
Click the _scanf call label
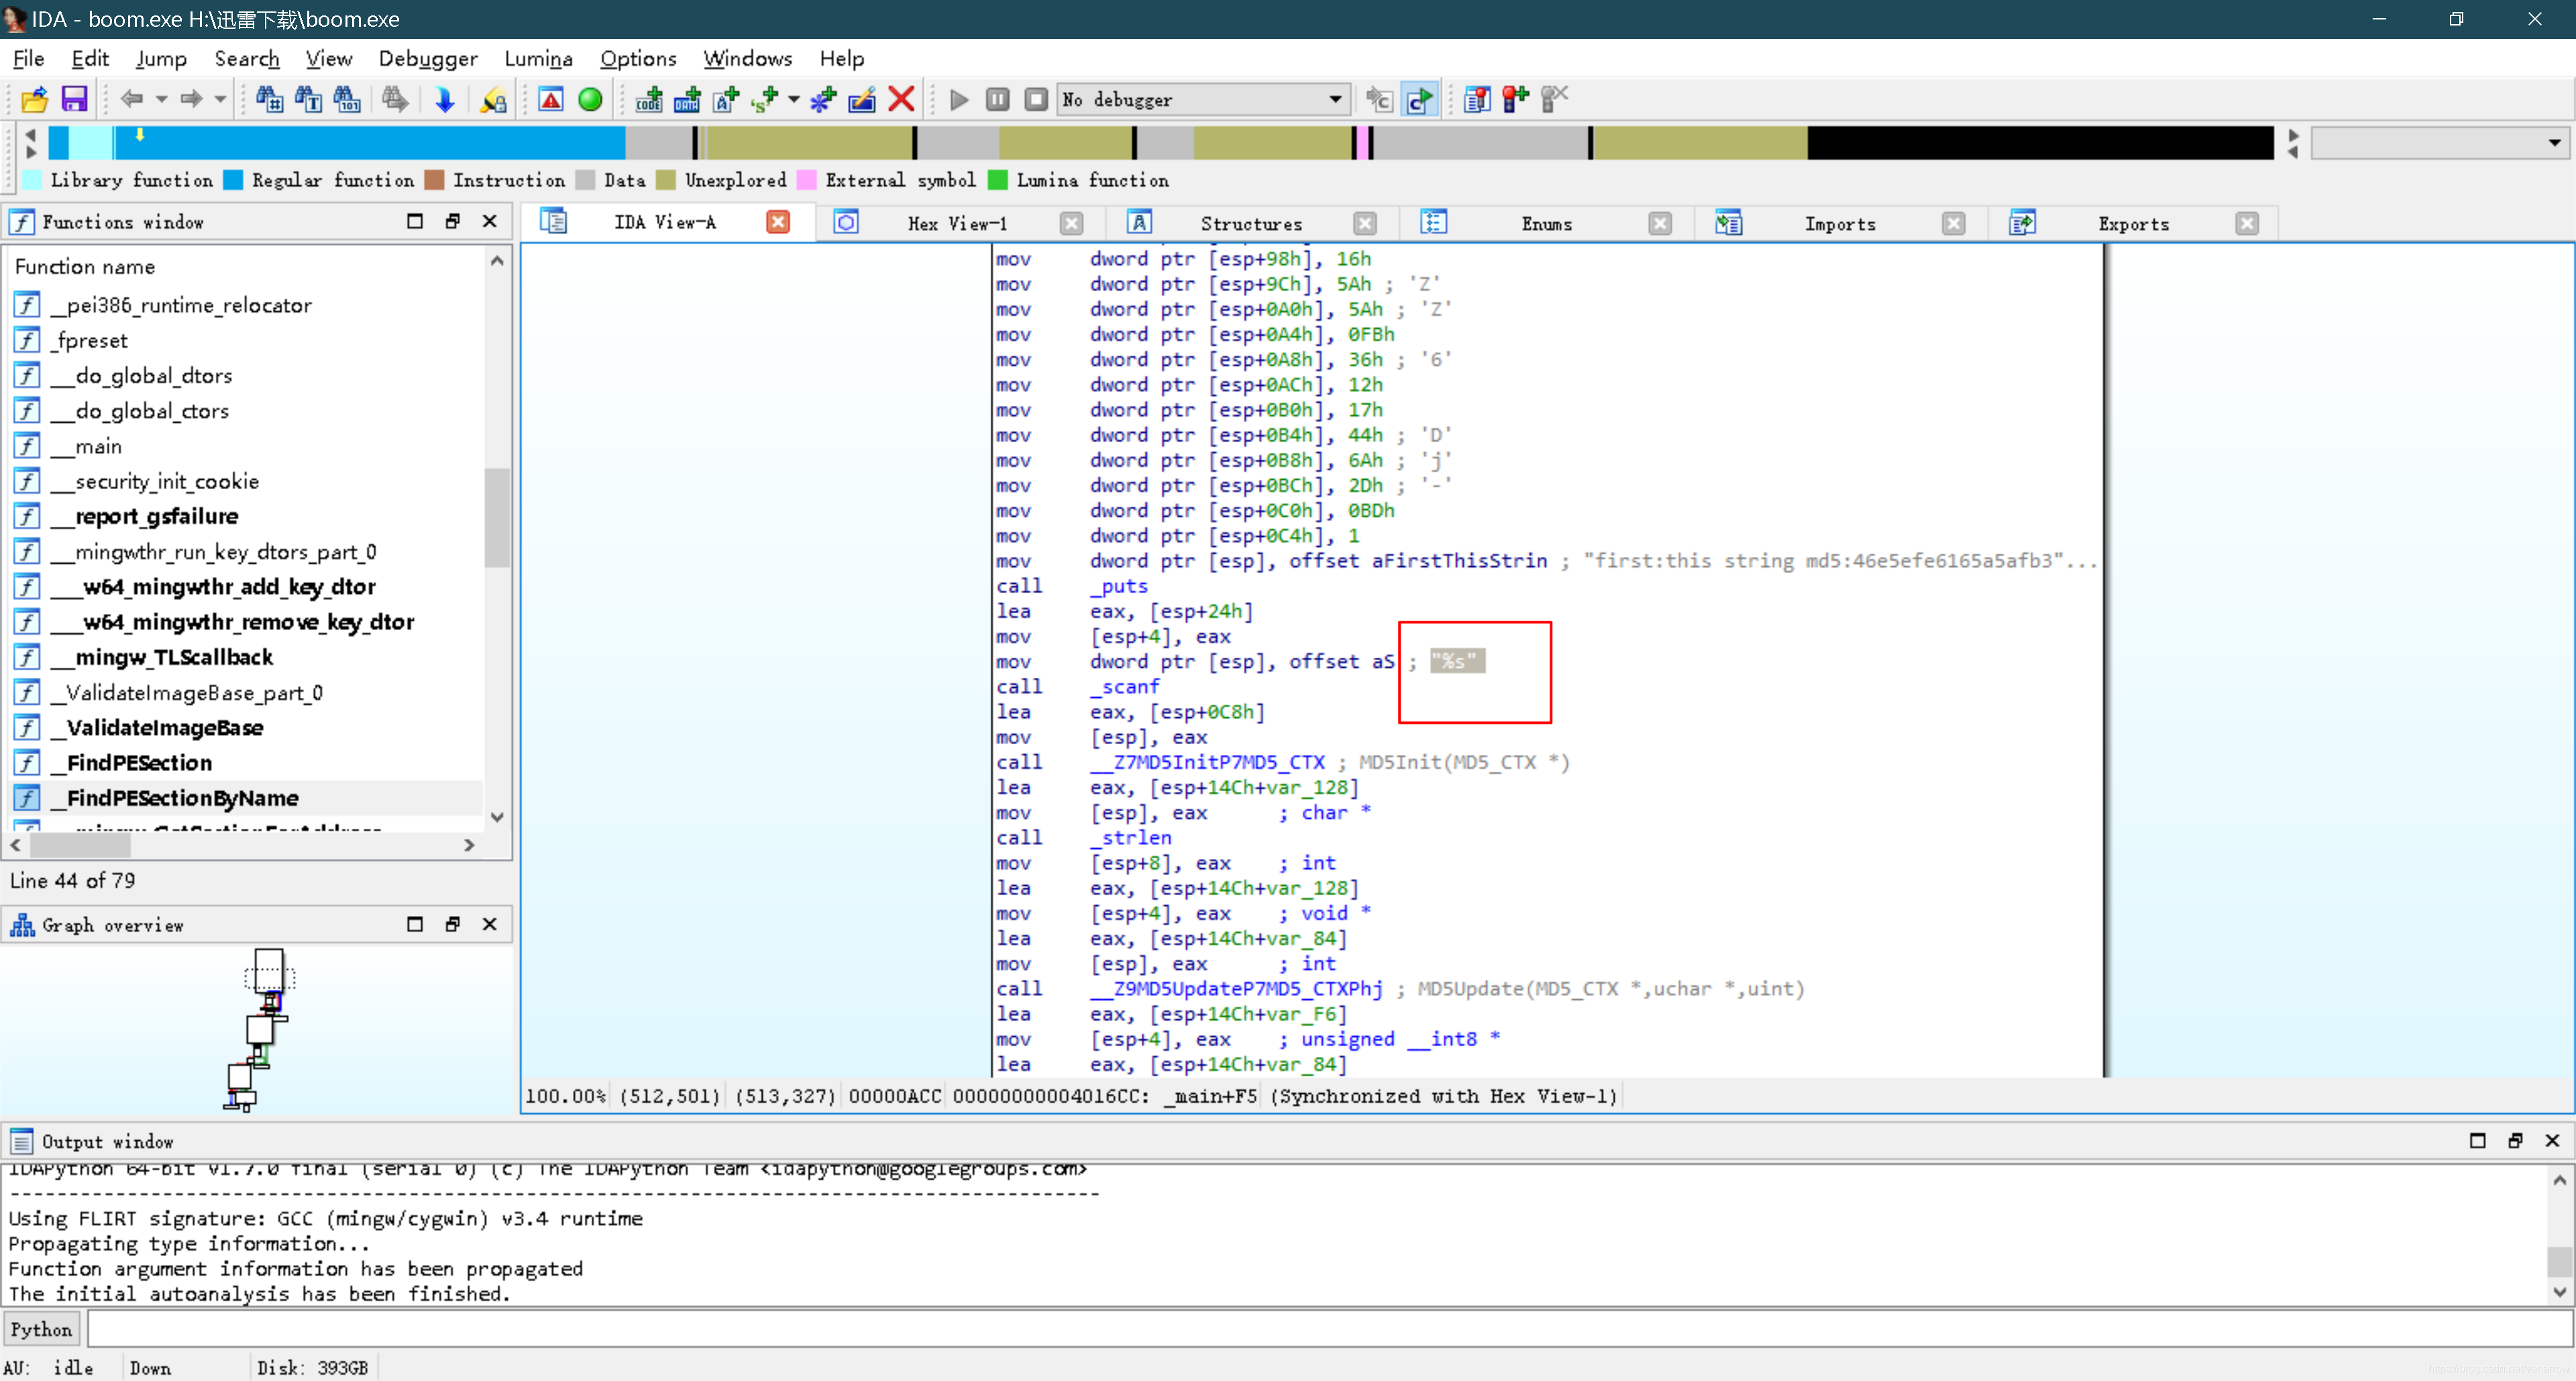(1123, 685)
